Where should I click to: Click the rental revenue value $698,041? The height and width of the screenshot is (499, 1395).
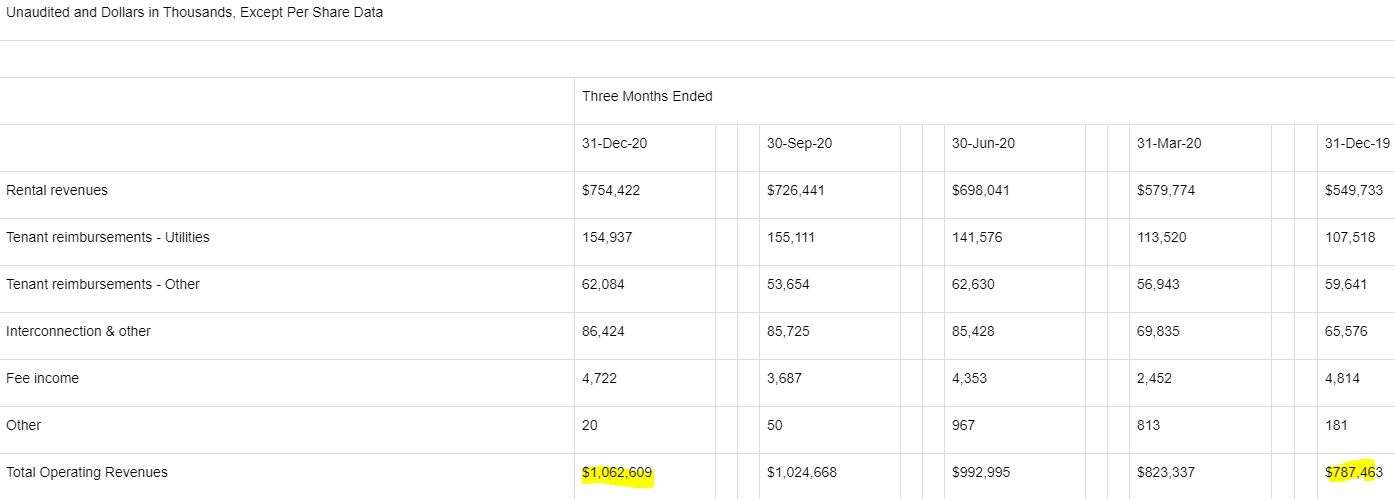coord(981,190)
